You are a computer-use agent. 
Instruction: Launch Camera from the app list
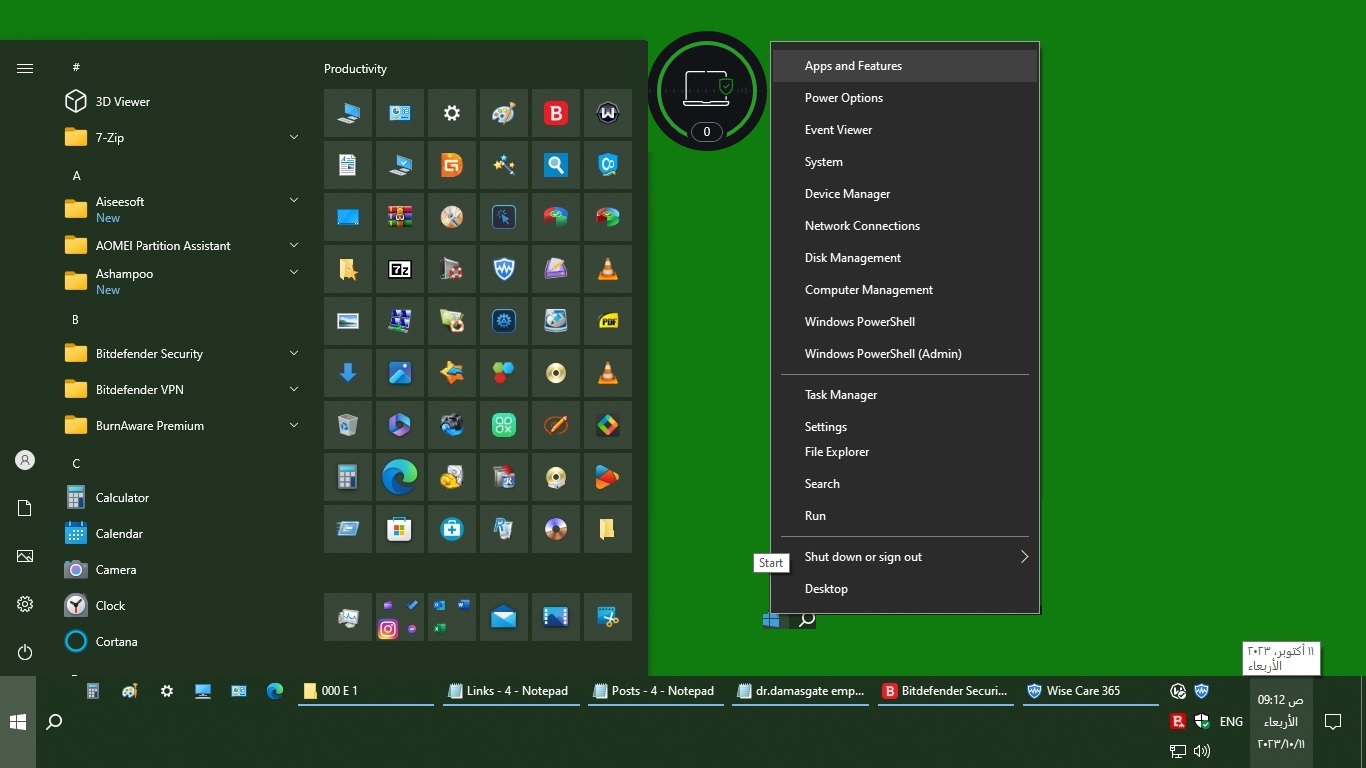[x=184, y=569]
